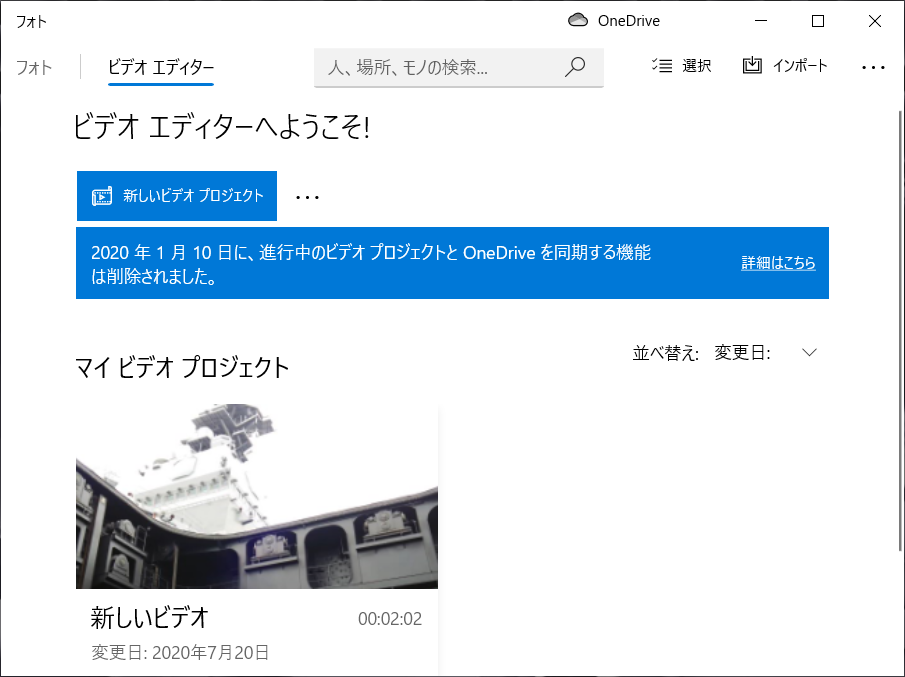This screenshot has width=905, height=677.
Task: Open the top-right more options ellipsis
Action: point(873,68)
